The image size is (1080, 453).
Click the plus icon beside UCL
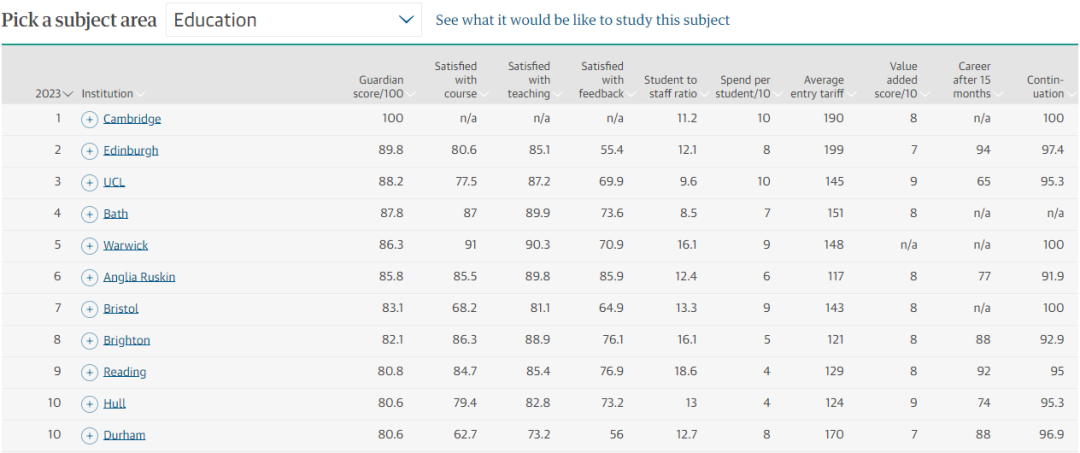point(89,182)
